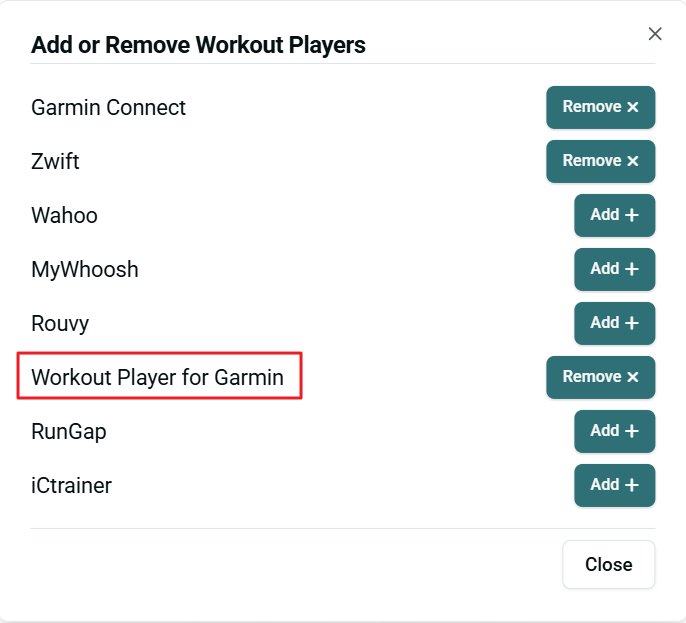Select the MyWhoosh list entry
Viewport: 686px width, 623px height.
(84, 269)
